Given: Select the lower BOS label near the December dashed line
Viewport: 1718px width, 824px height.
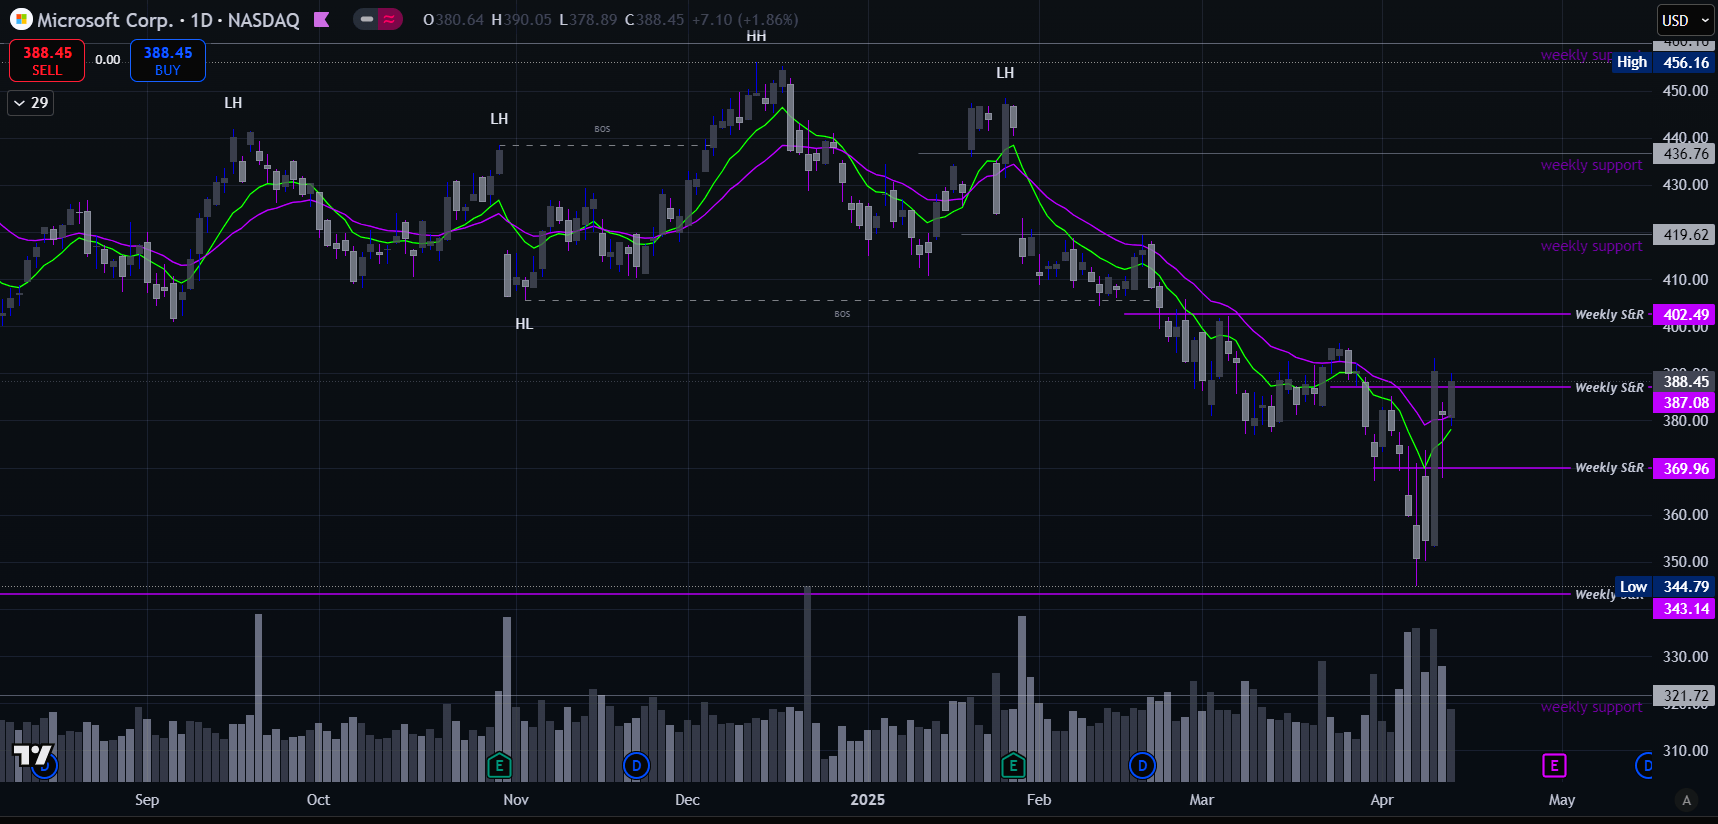Looking at the screenshot, I should pos(842,314).
